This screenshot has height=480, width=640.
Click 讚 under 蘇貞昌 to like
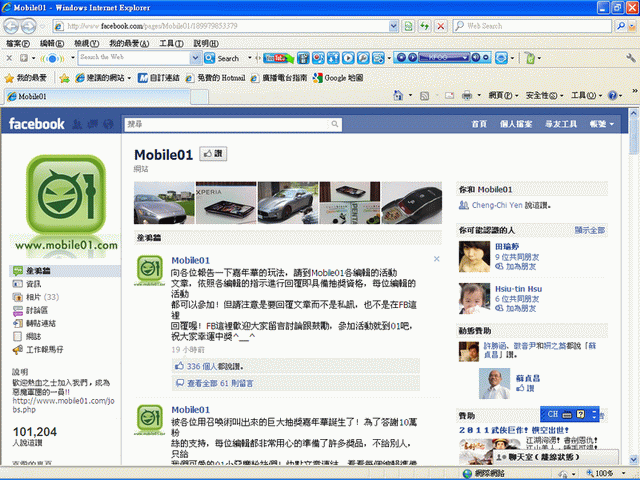[x=525, y=388]
